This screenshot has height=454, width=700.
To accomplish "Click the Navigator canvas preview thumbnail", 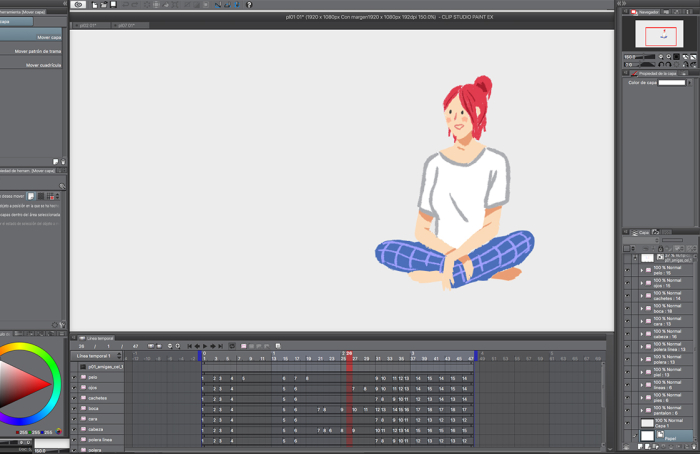I will tap(658, 35).
